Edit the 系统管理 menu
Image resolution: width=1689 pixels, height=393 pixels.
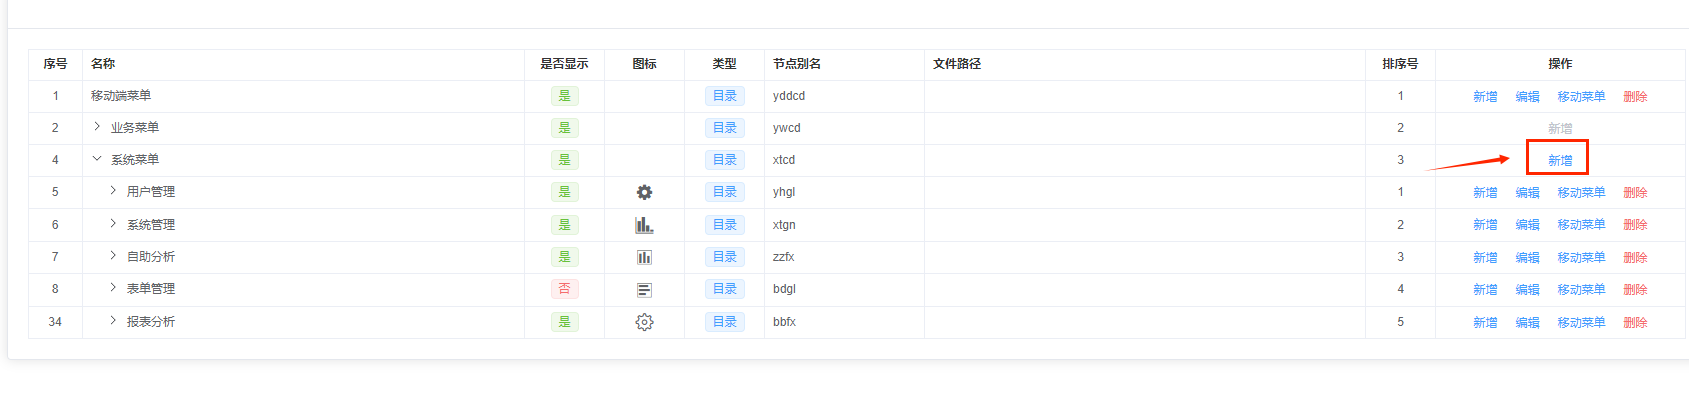pyautogui.click(x=1527, y=225)
